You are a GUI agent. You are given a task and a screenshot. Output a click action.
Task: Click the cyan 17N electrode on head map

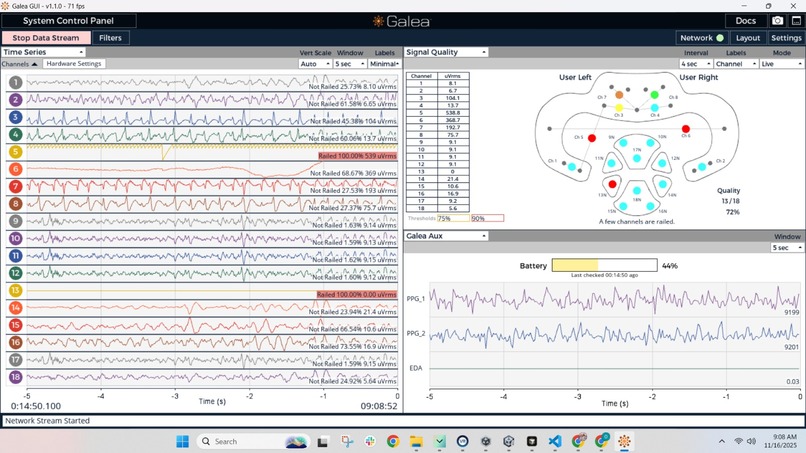click(x=637, y=158)
